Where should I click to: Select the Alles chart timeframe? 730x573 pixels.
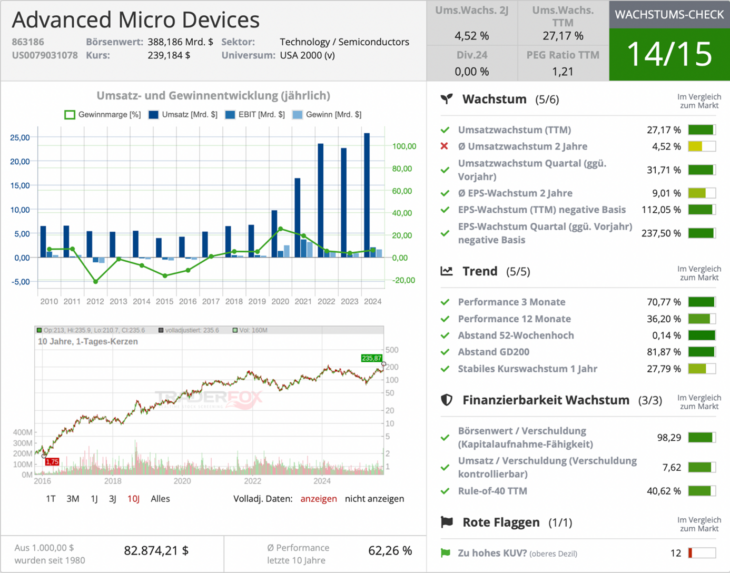[160, 498]
